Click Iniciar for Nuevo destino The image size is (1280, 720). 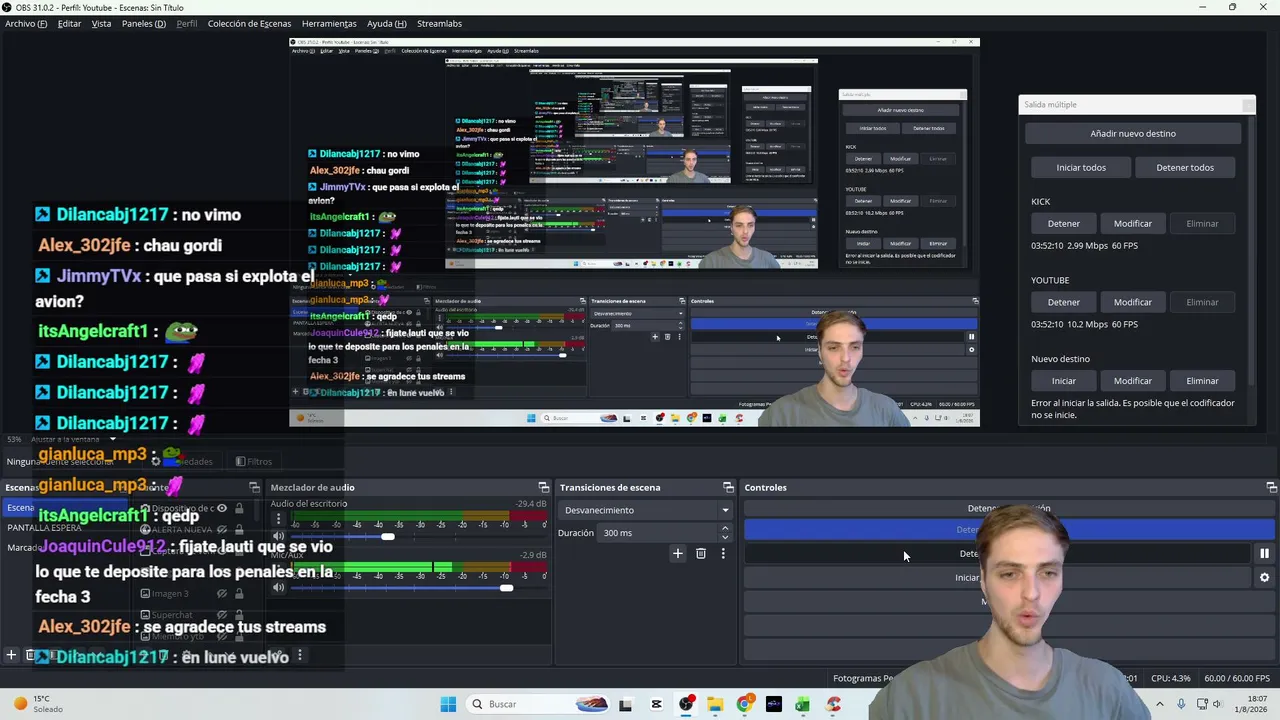coord(1063,381)
